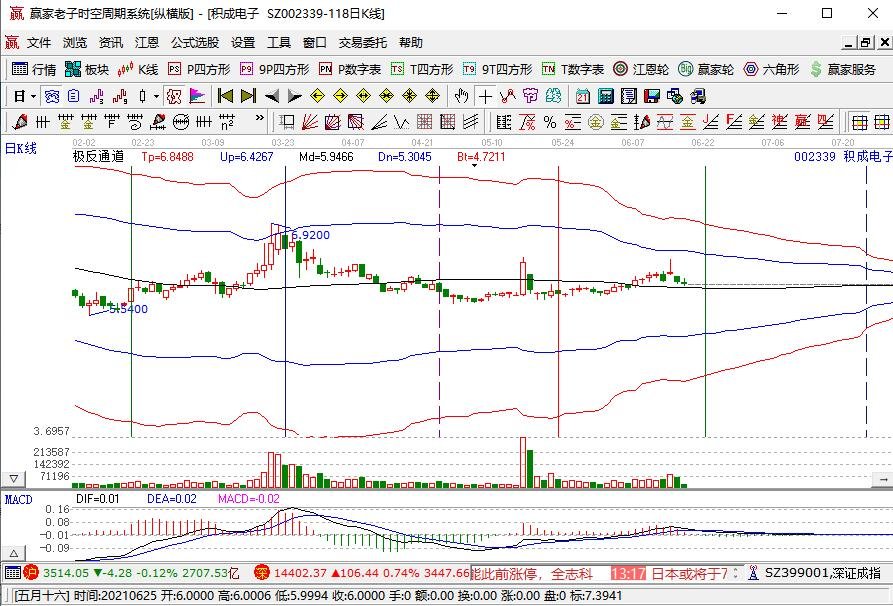Open the notepad memo icon
This screenshot has width=893, height=606.
[x=629, y=96]
